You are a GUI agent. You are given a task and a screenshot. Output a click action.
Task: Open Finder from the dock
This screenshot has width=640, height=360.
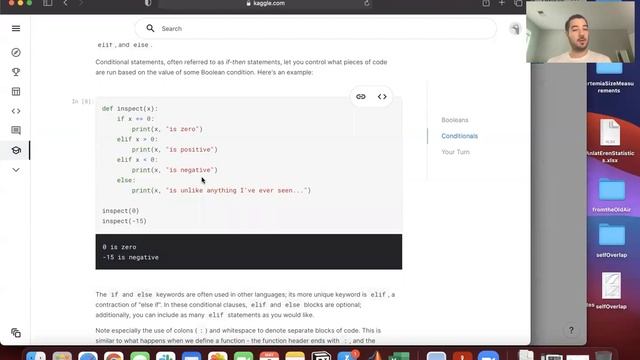coord(36,356)
